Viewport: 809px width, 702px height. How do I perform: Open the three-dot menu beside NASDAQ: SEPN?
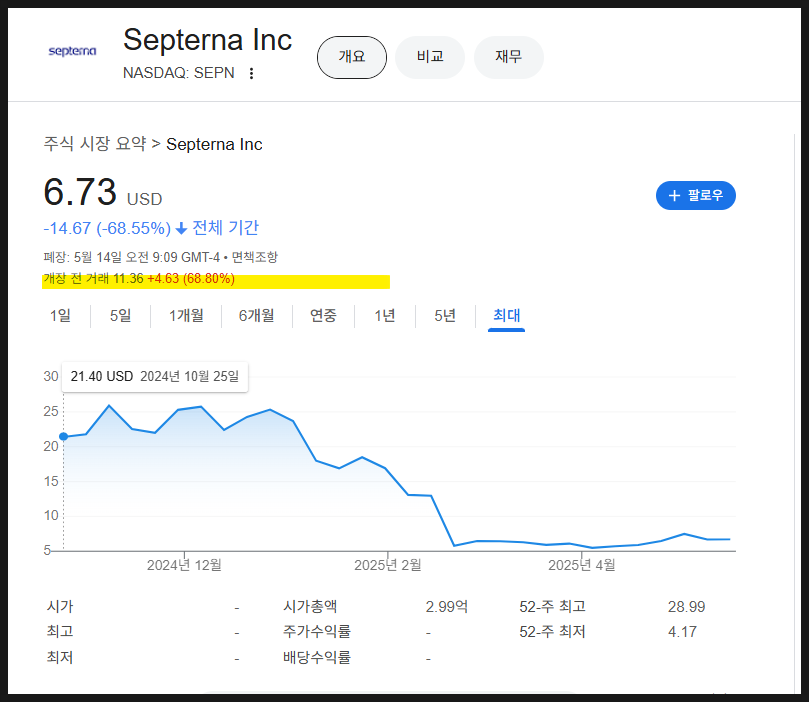point(251,73)
